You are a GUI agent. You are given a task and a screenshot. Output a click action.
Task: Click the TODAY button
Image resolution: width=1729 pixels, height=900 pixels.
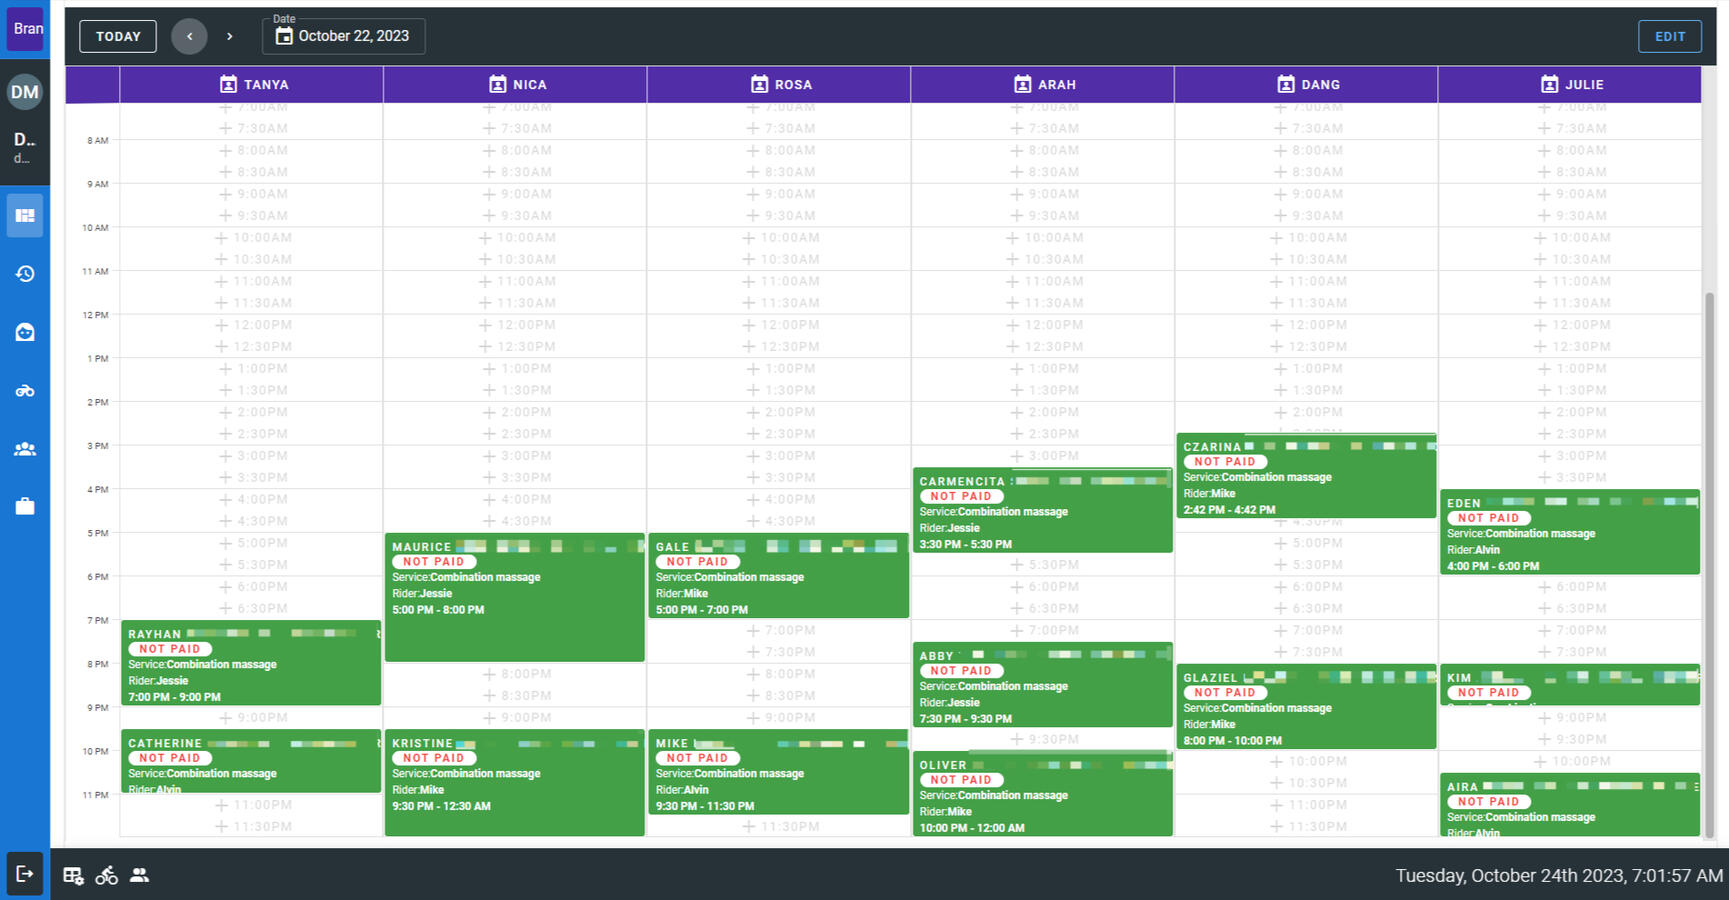coord(118,36)
